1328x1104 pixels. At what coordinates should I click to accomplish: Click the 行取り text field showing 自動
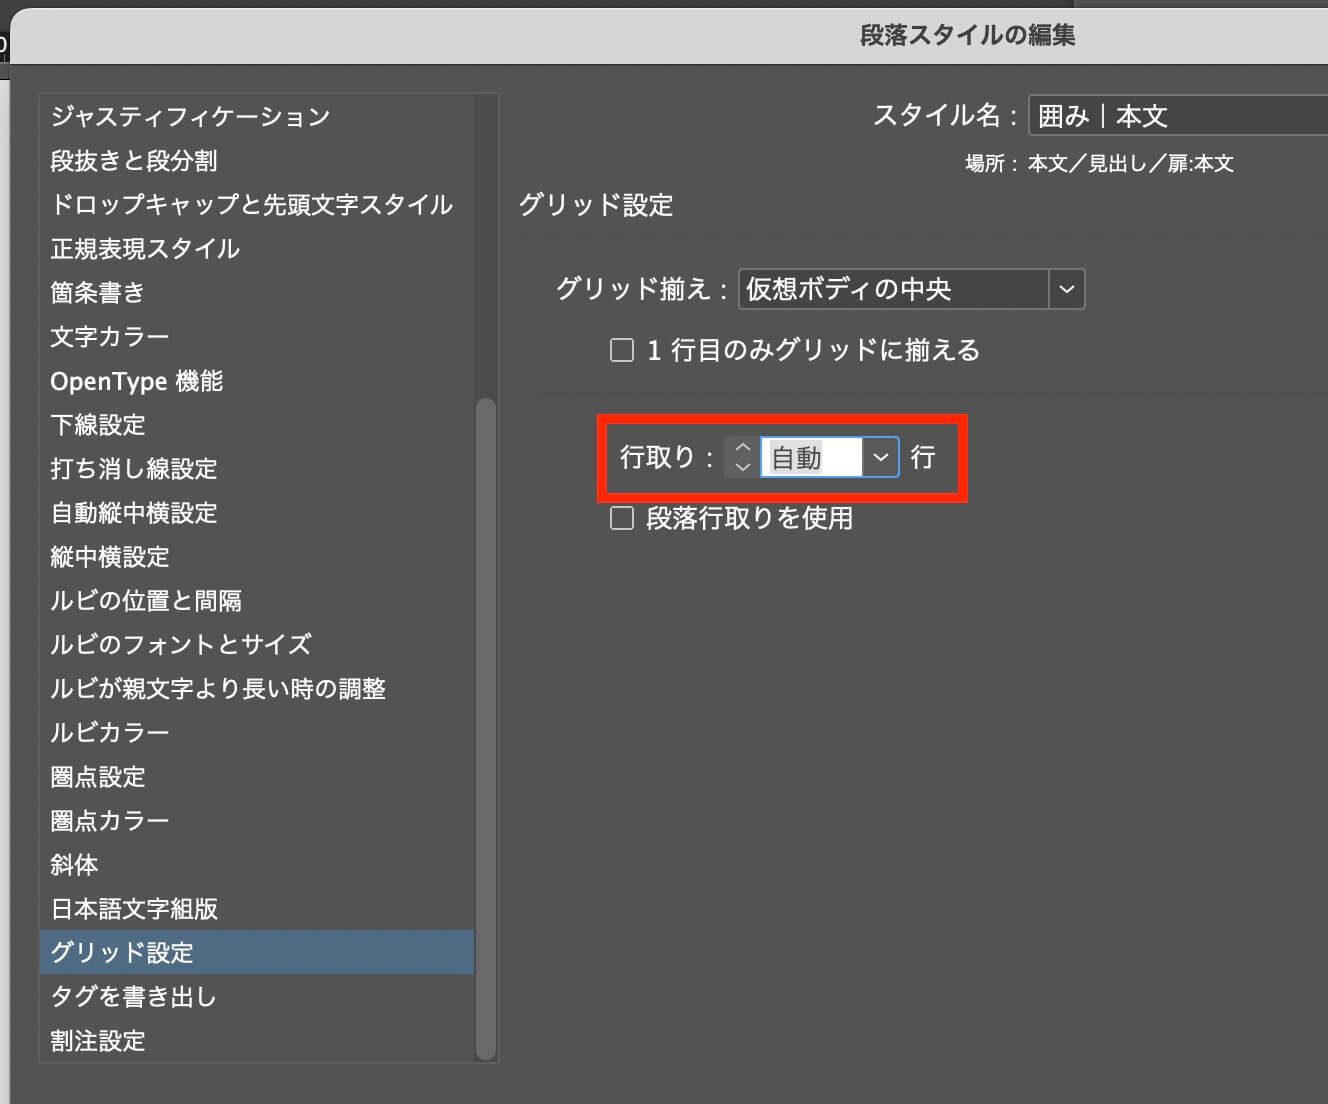click(810, 458)
